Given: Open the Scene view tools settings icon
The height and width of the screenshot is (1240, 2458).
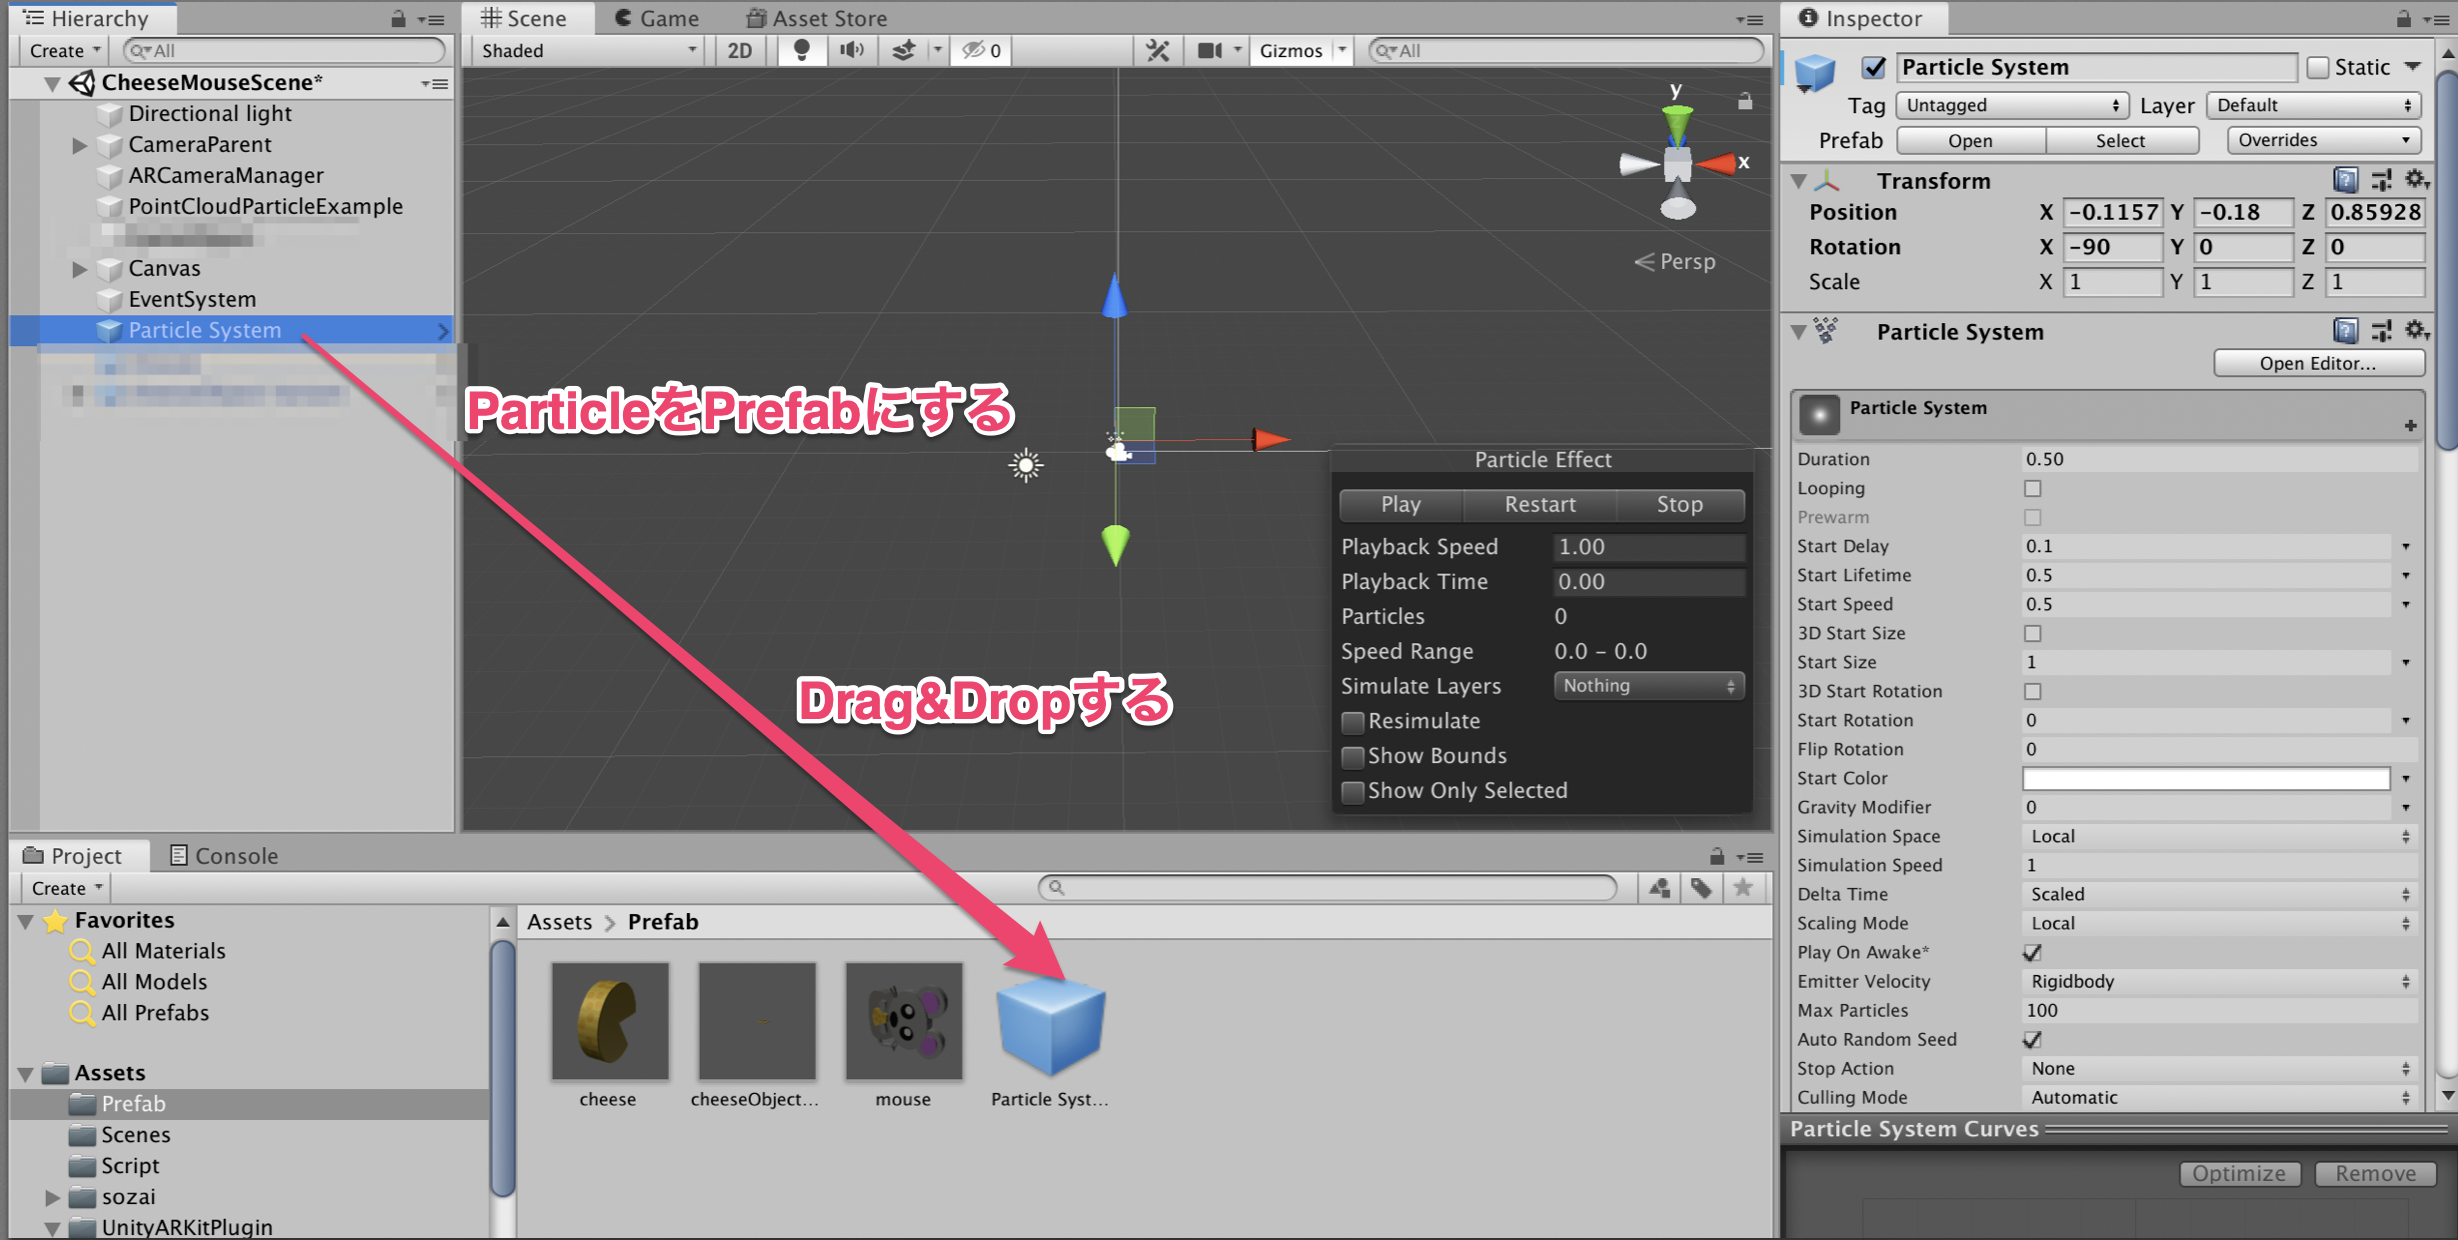Looking at the screenshot, I should click(x=1158, y=50).
